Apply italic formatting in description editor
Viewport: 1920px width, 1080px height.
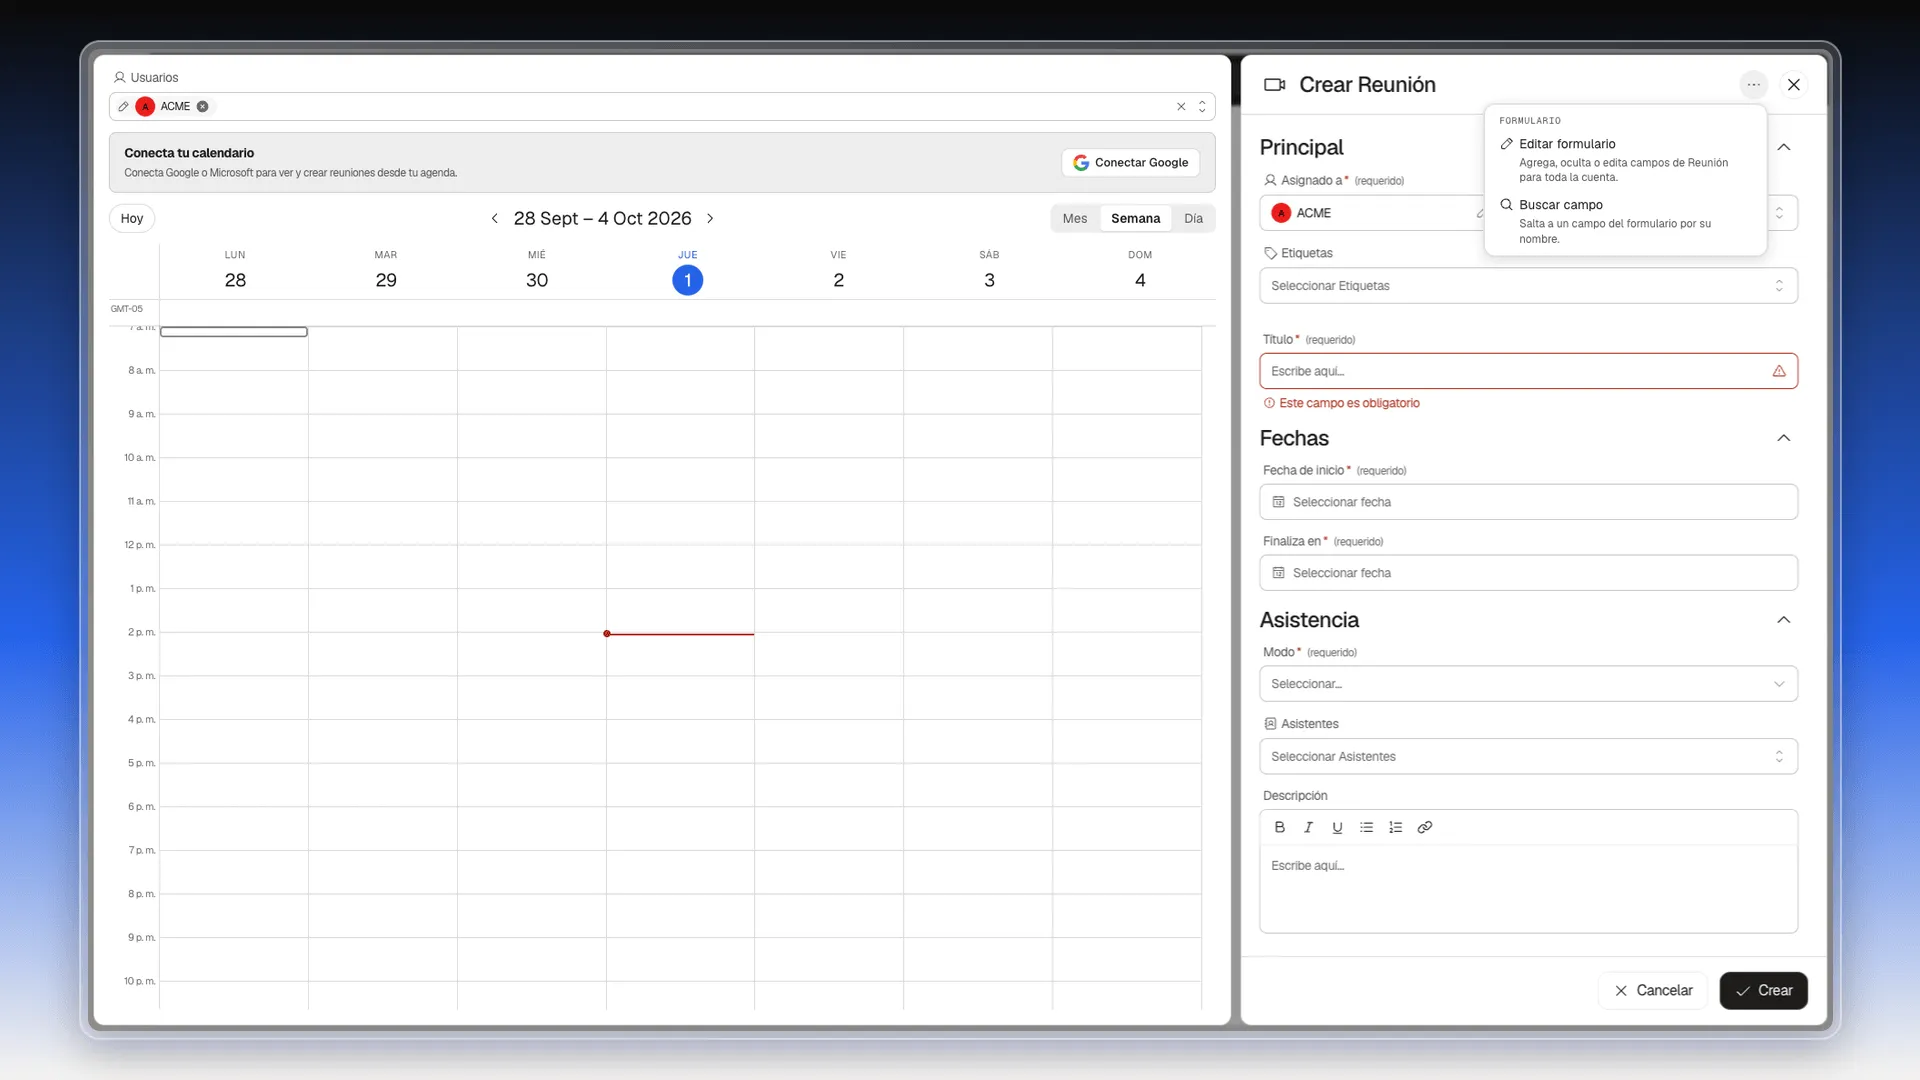pos(1308,827)
